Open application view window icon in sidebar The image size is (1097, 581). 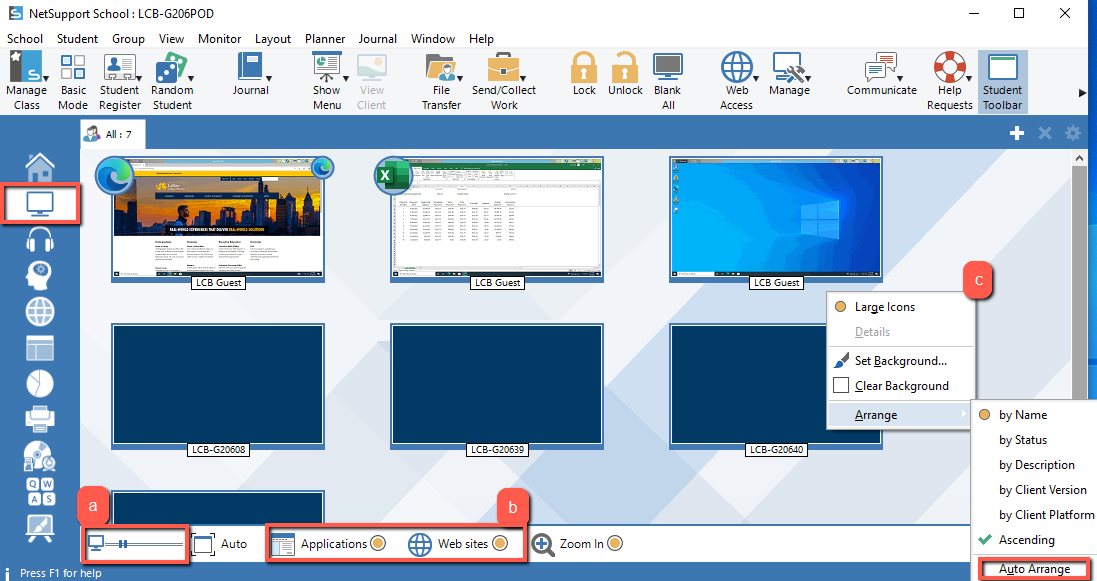tap(40, 347)
